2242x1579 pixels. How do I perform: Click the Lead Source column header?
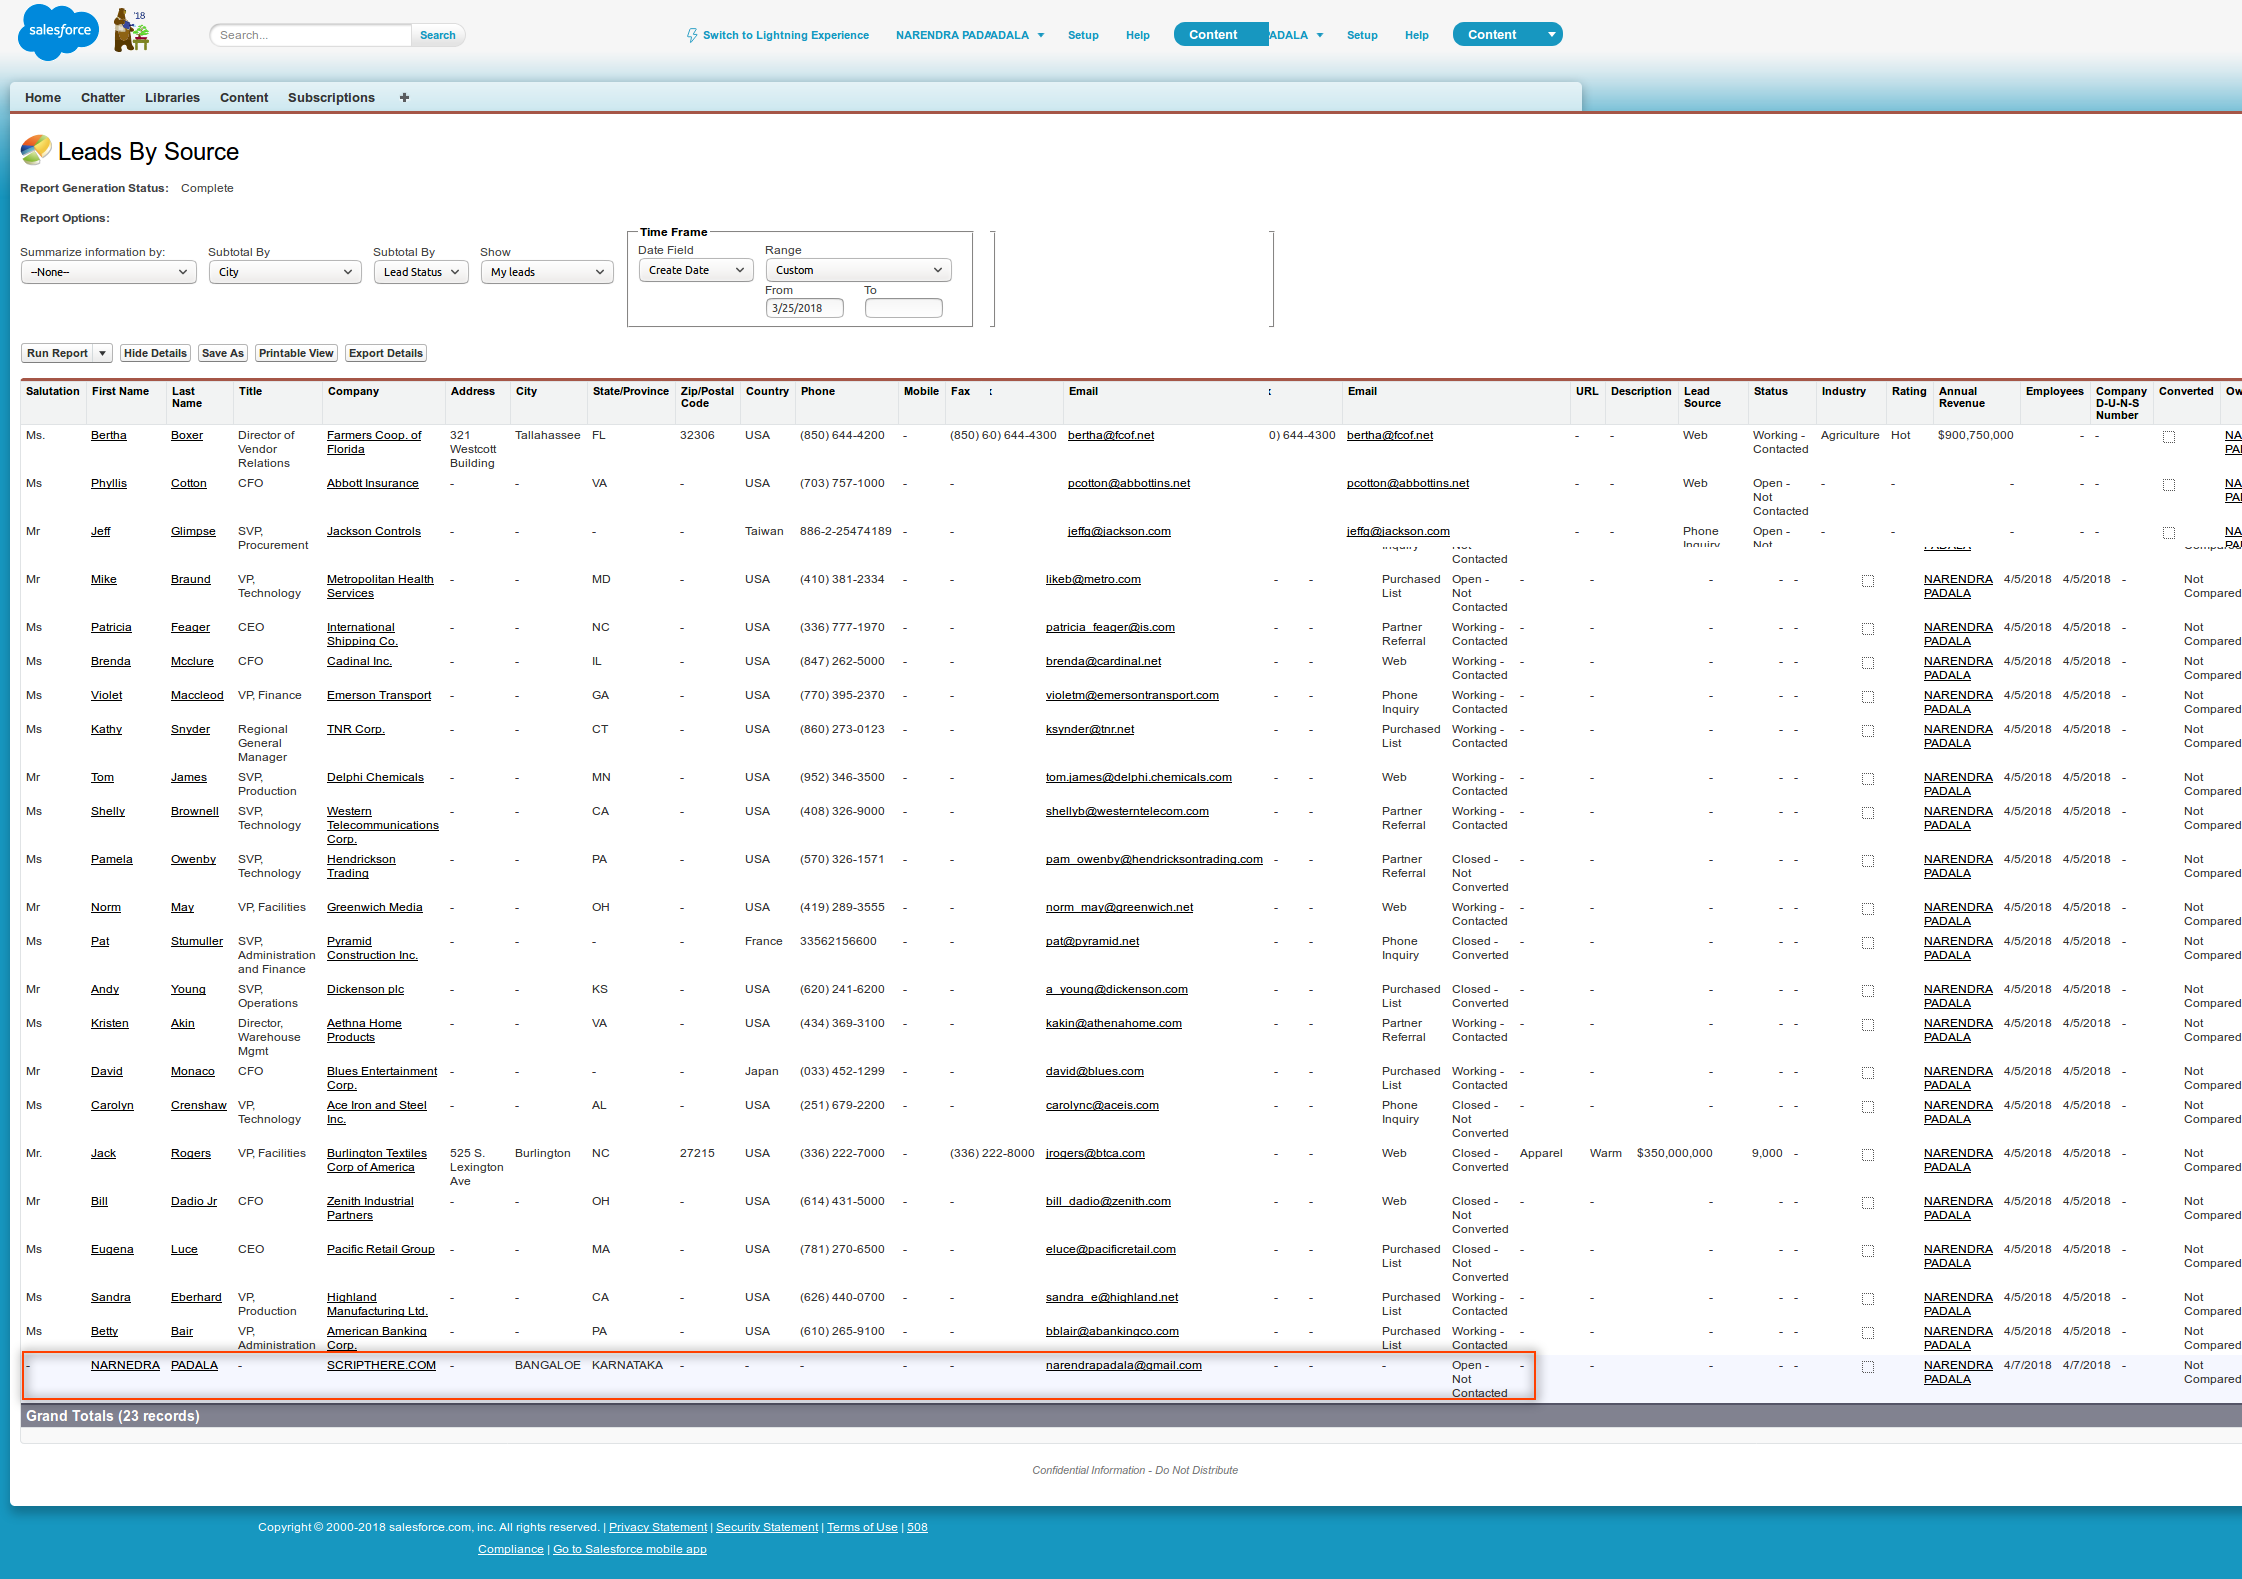click(x=1702, y=397)
